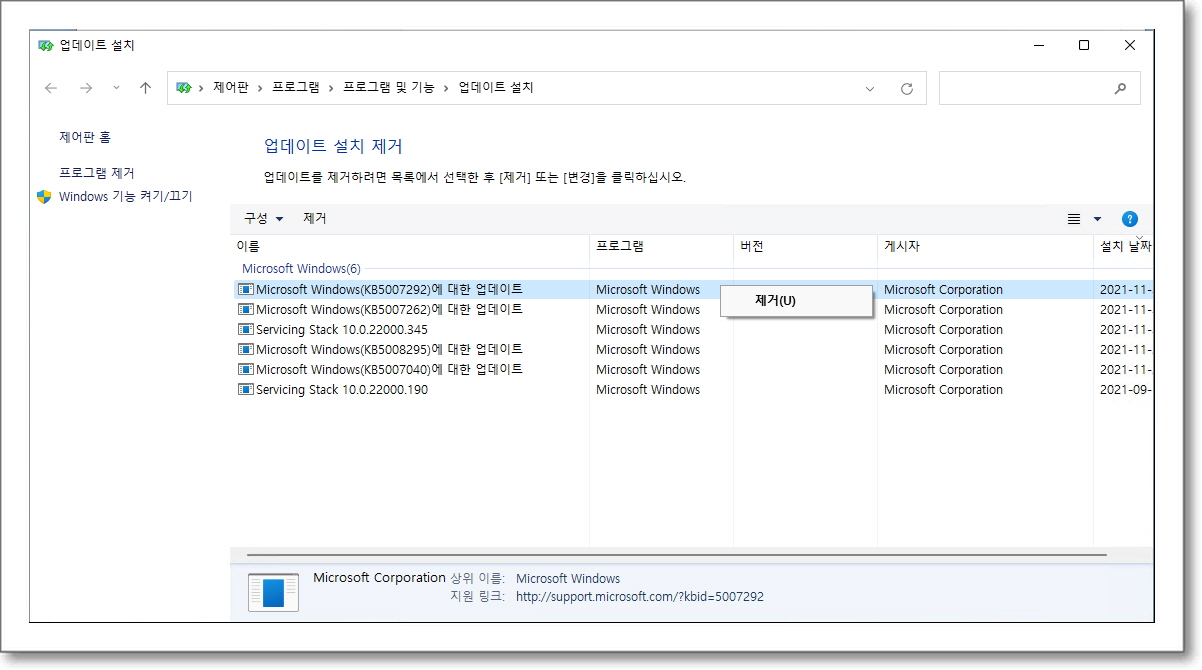Select the KB5007292 update row
Image resolution: width=1202 pixels, height=670 pixels.
[x=693, y=290]
